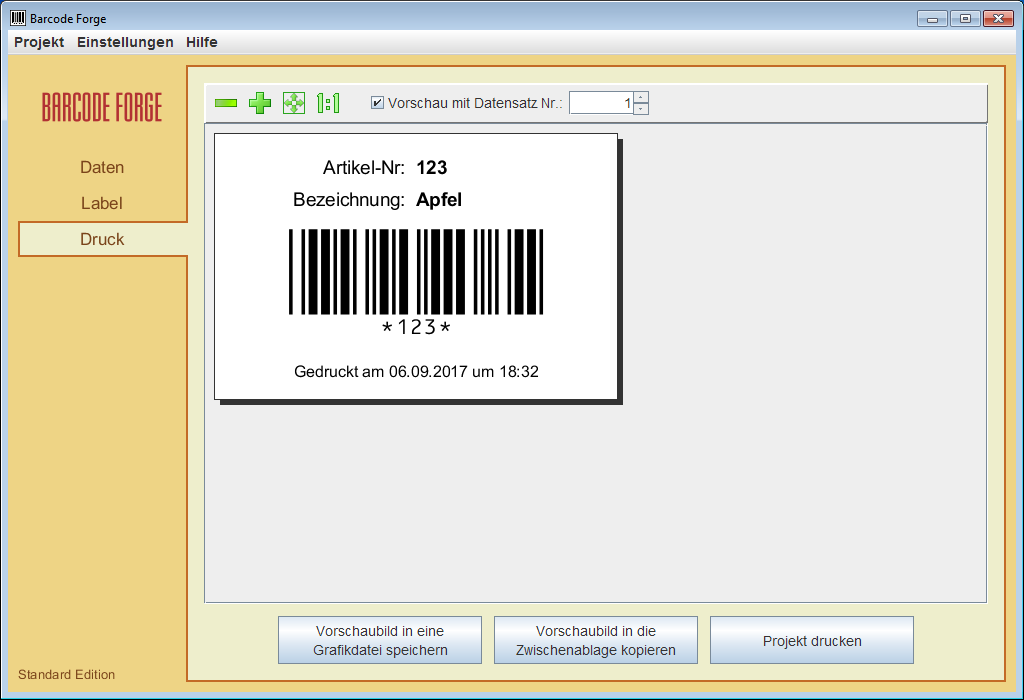This screenshot has height=700, width=1024.
Task: Click the Gedruckt am 06.09.2017 text
Action: [416, 372]
